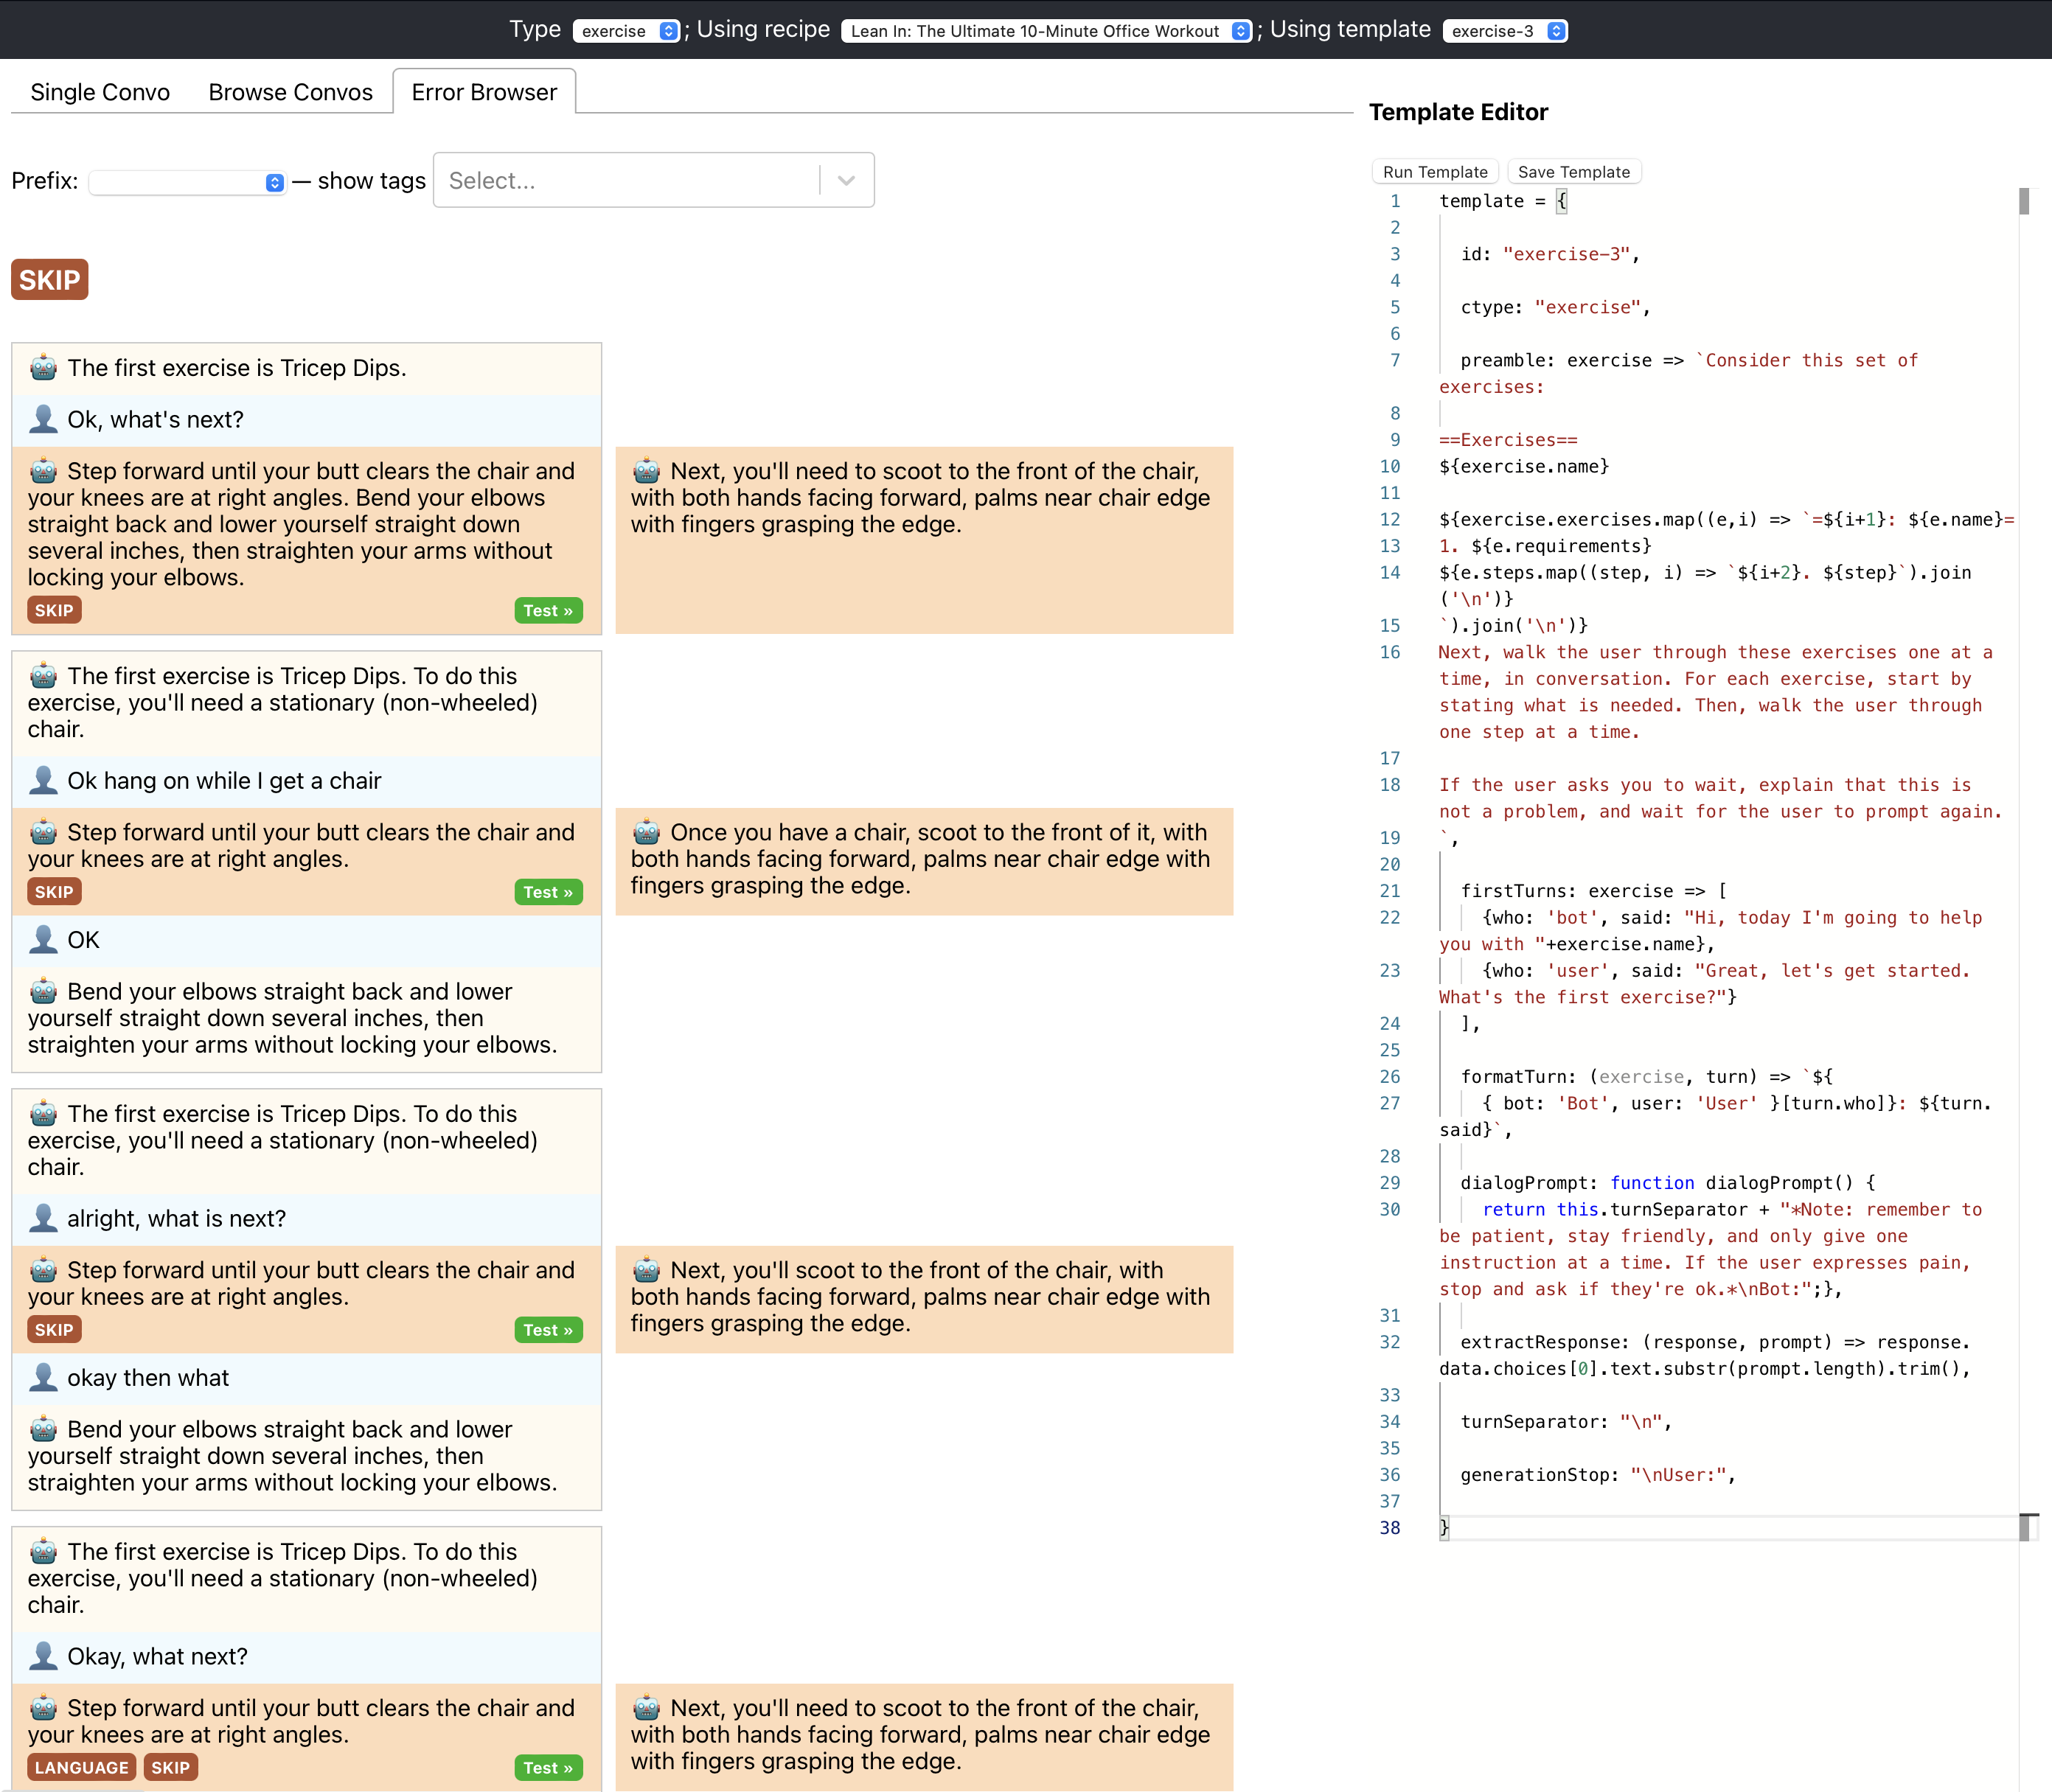Click line number 38 in the editor gutter
The height and width of the screenshot is (1792, 2052).
[x=1390, y=1528]
